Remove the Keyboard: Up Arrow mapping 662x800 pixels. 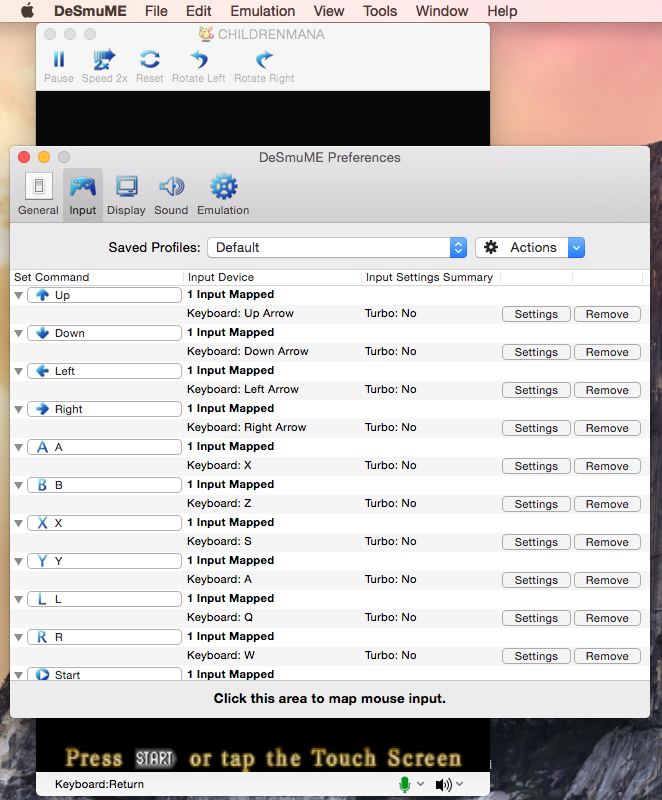click(x=607, y=314)
